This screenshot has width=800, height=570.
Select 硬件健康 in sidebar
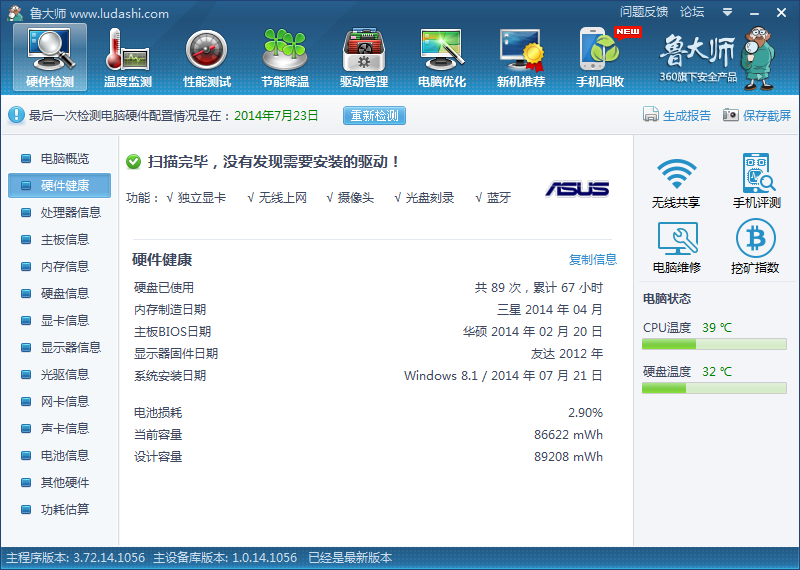(59, 185)
